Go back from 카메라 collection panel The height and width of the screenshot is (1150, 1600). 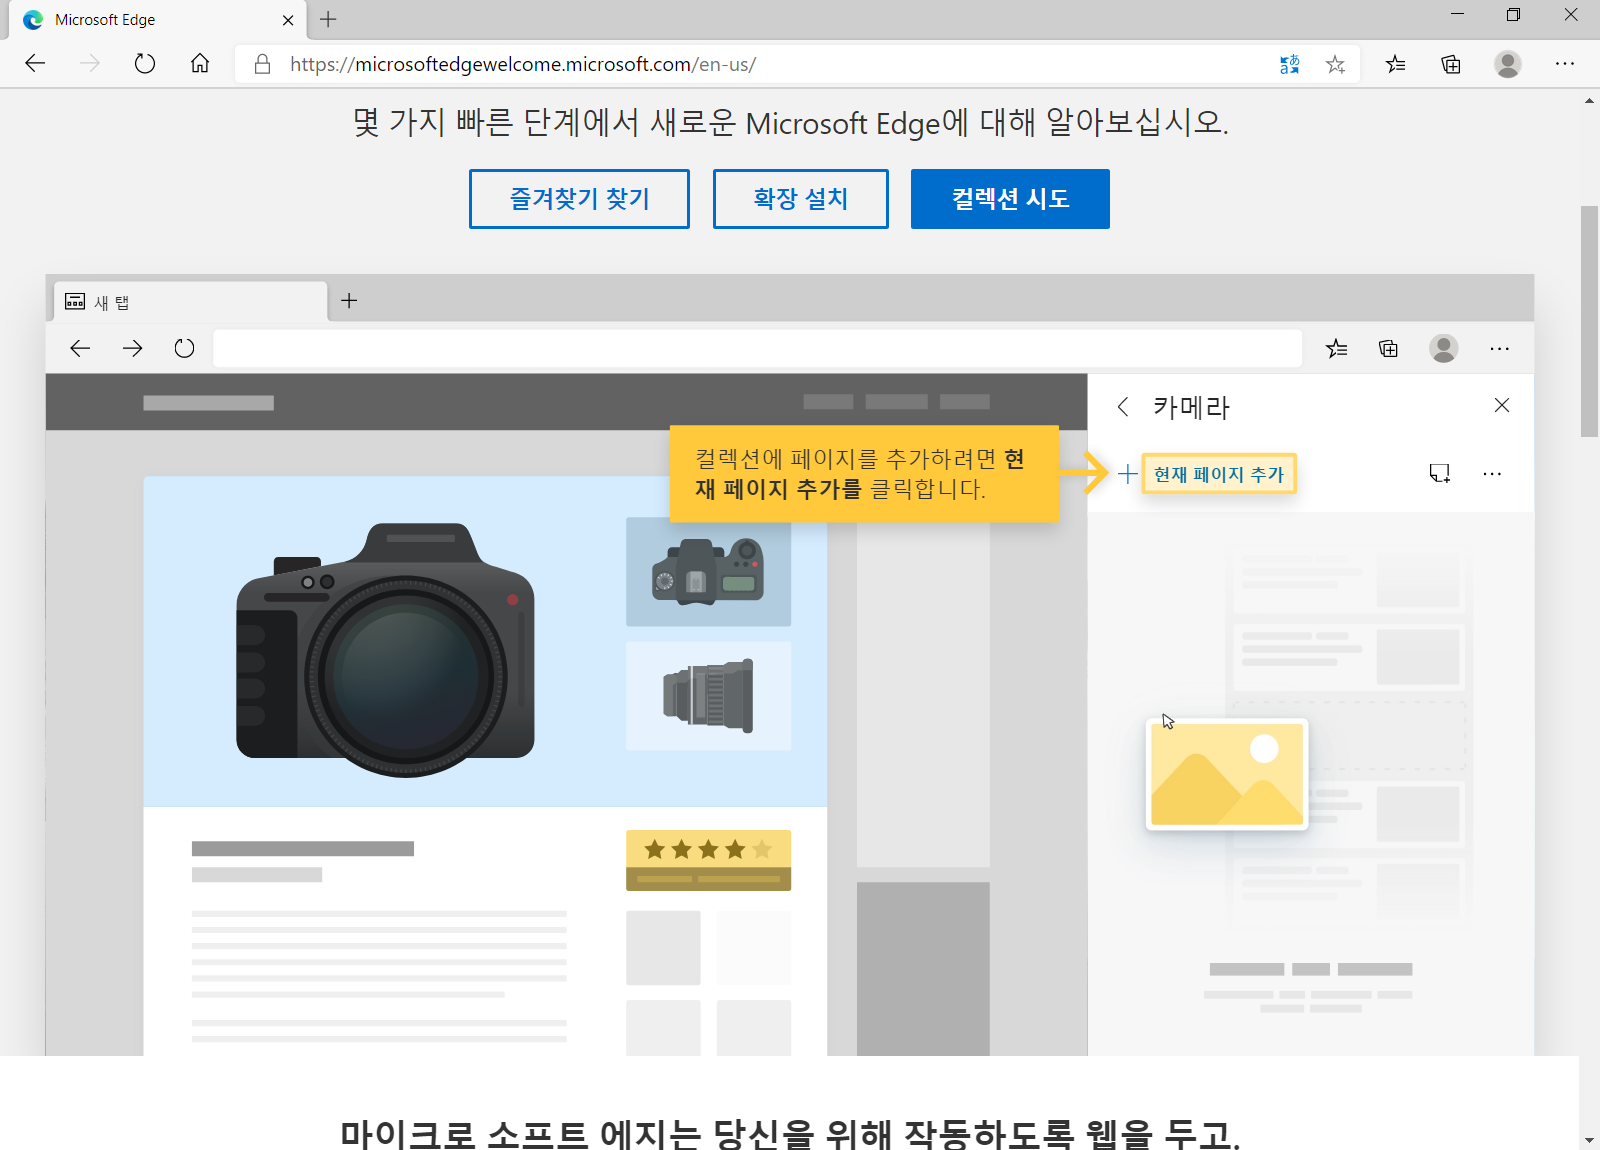(1123, 406)
